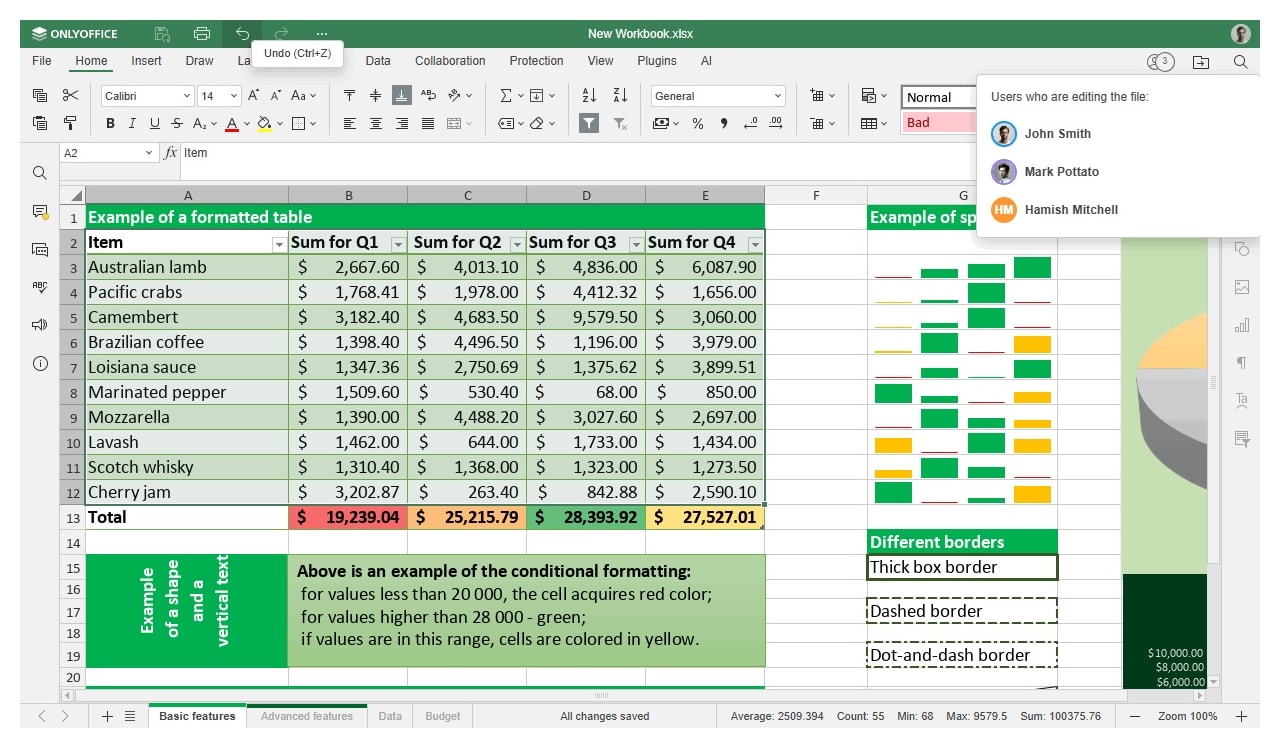Toggle Bold formatting
The image size is (1280, 748).
[x=110, y=123]
